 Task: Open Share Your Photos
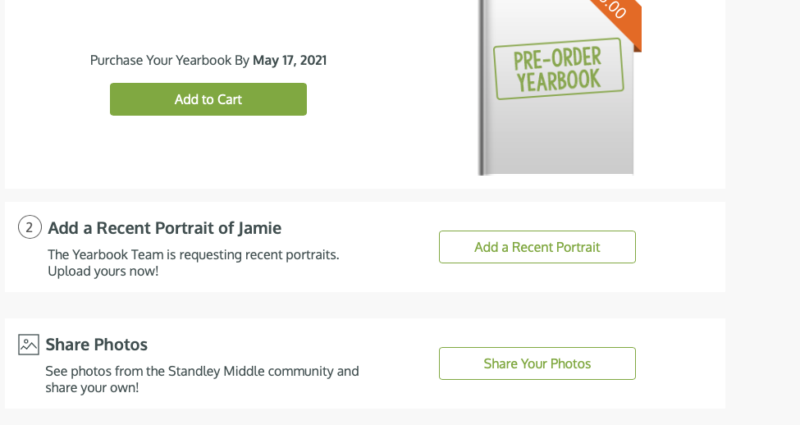point(537,364)
